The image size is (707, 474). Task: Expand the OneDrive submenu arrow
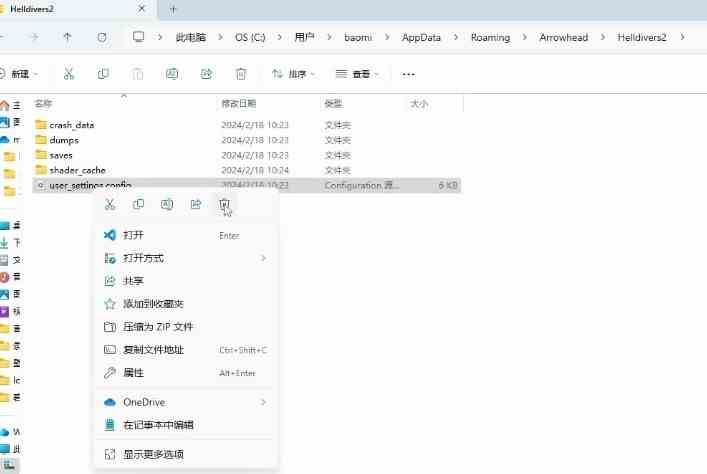(263, 402)
